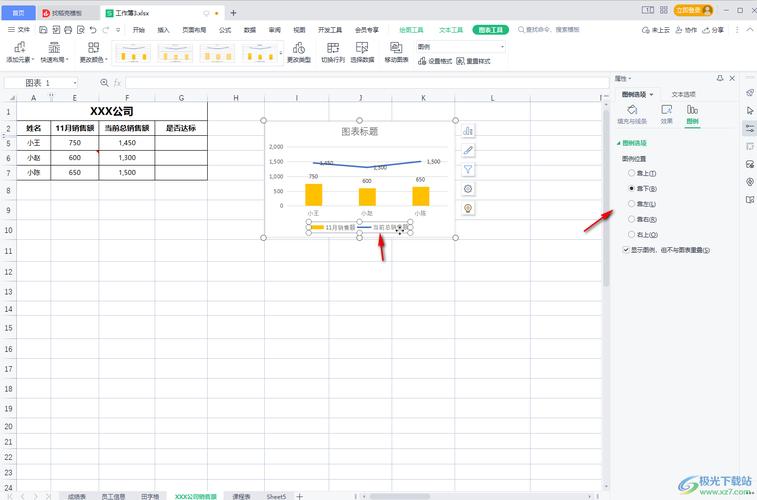Click Set Format (设置格式) button
Viewport: 757px width, 500px height.
(435, 61)
